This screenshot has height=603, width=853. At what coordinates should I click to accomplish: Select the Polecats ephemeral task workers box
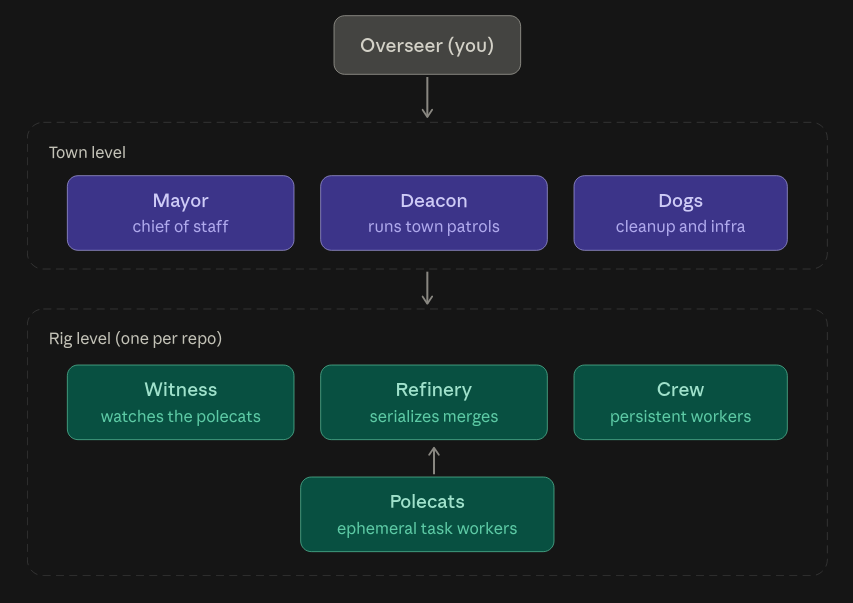click(427, 514)
